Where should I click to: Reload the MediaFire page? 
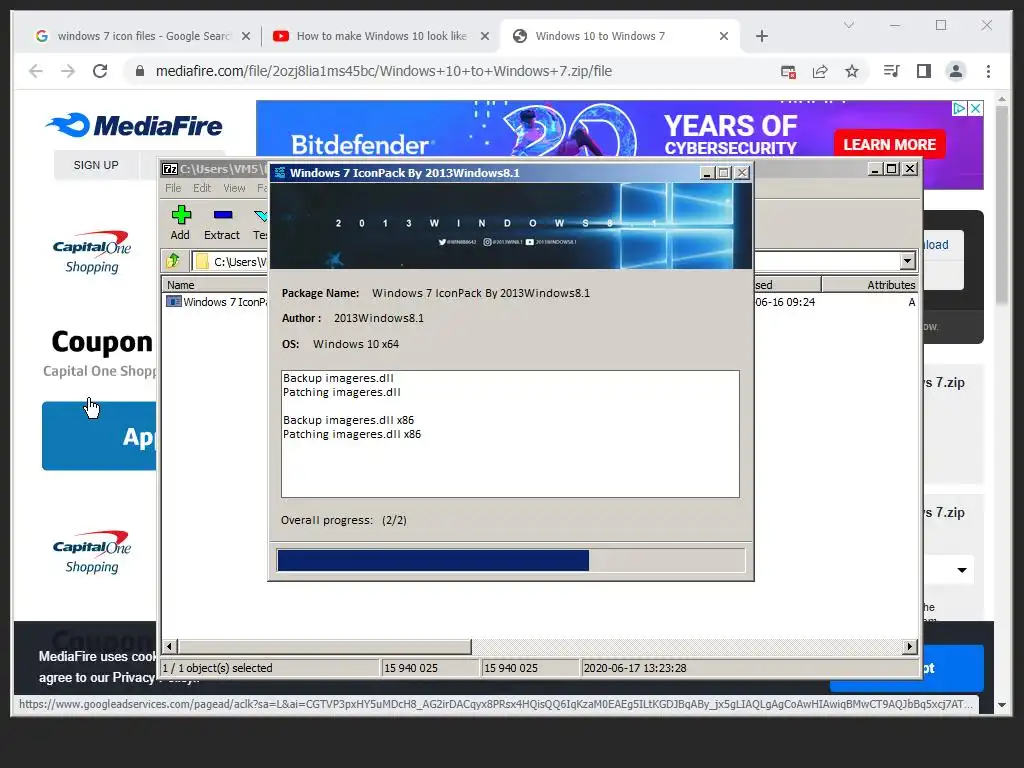pos(100,71)
